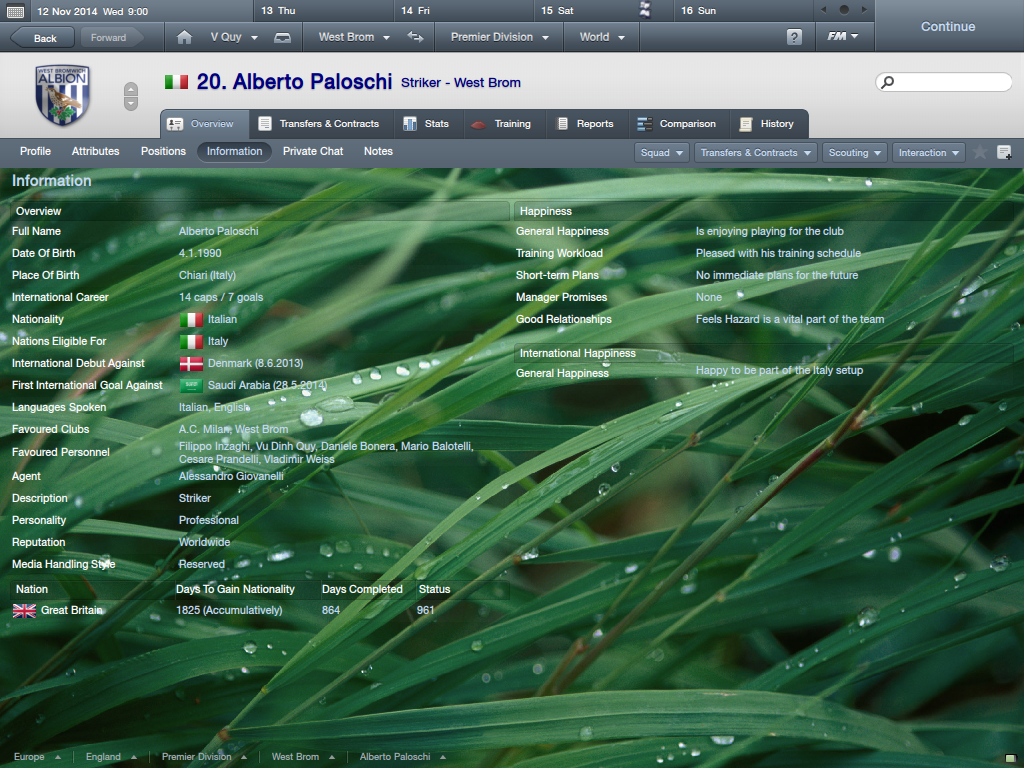The image size is (1024, 768).
Task: Click the Denmark (8.6.2013) link
Action: coord(255,363)
